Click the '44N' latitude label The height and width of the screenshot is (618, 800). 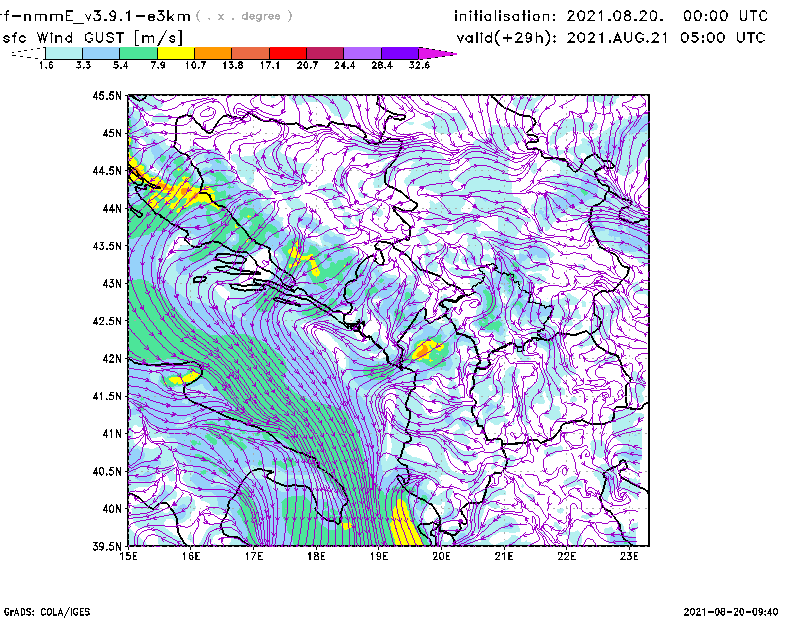[112, 208]
